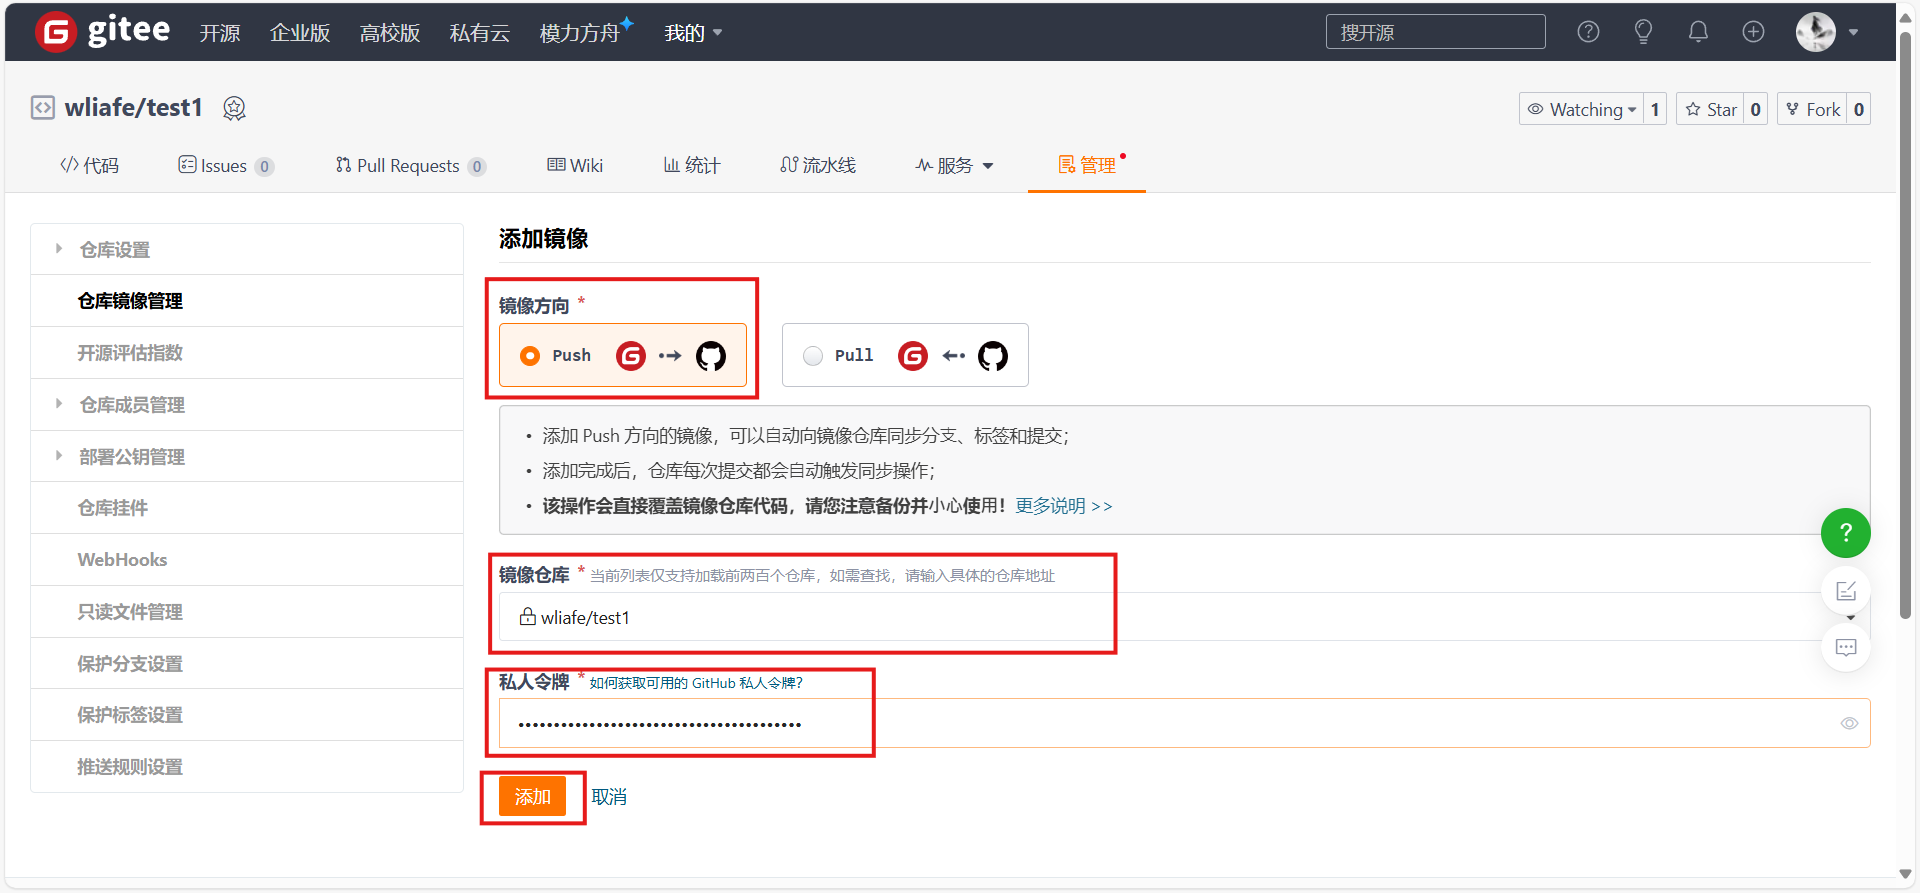Show private token using eye icon
This screenshot has height=893, width=1920.
click(x=1849, y=724)
